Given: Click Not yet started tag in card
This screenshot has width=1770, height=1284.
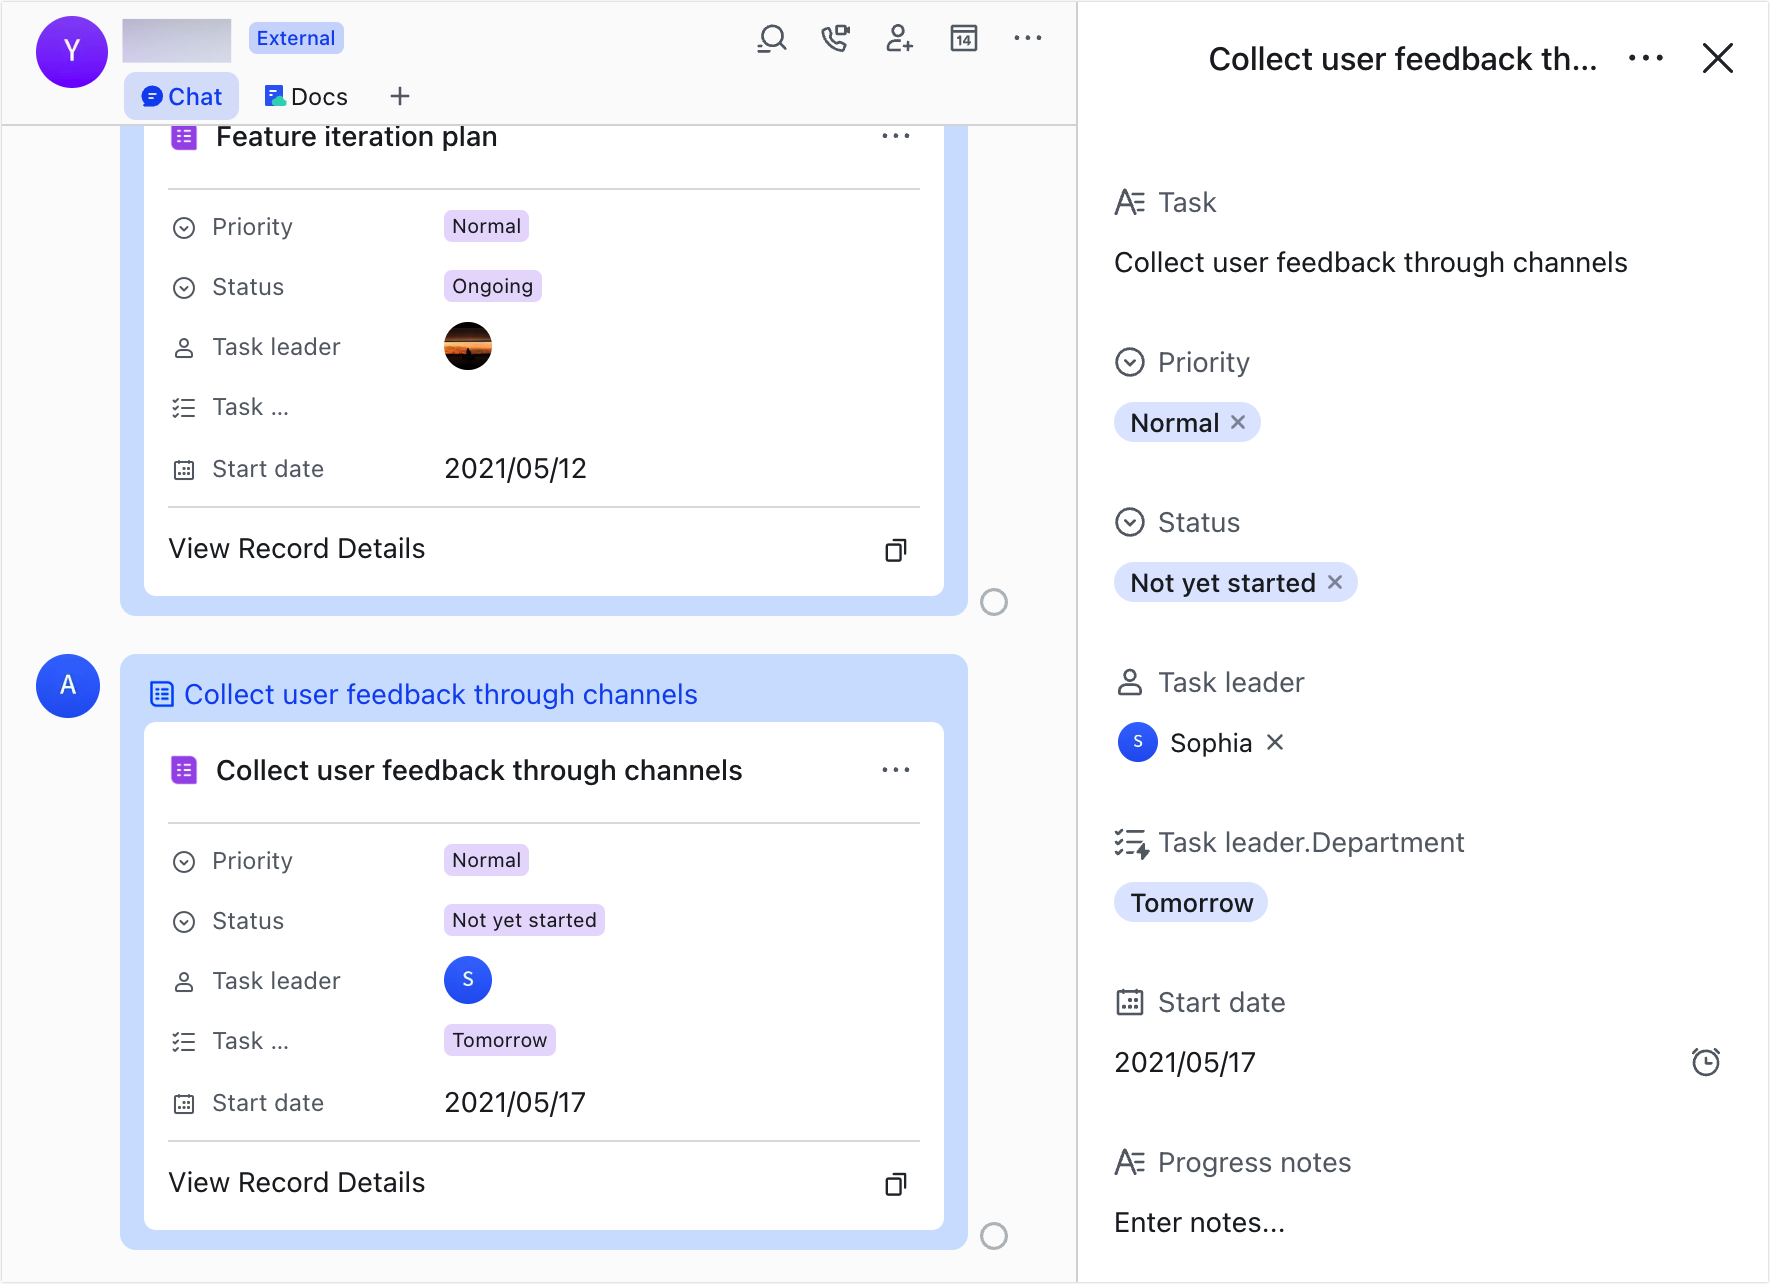Looking at the screenshot, I should coord(524,920).
